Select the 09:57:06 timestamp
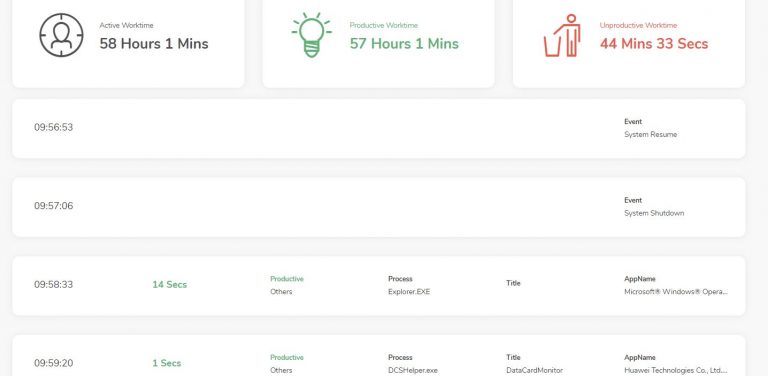Image resolution: width=768 pixels, height=376 pixels. [53, 206]
